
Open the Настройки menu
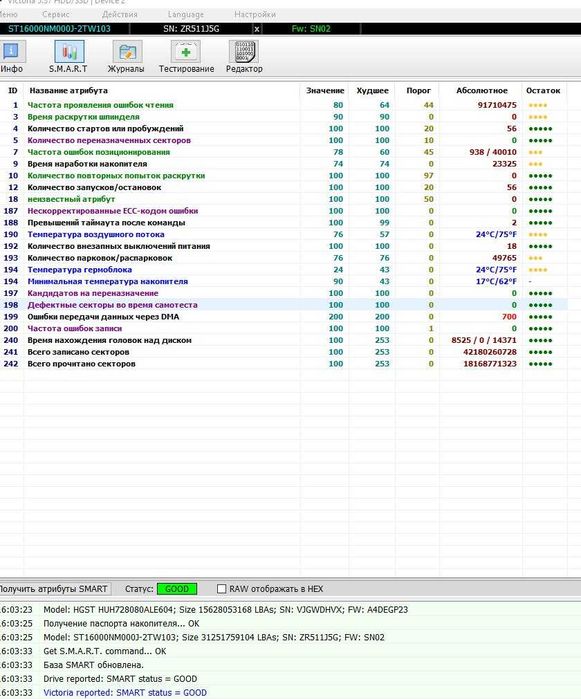(255, 14)
